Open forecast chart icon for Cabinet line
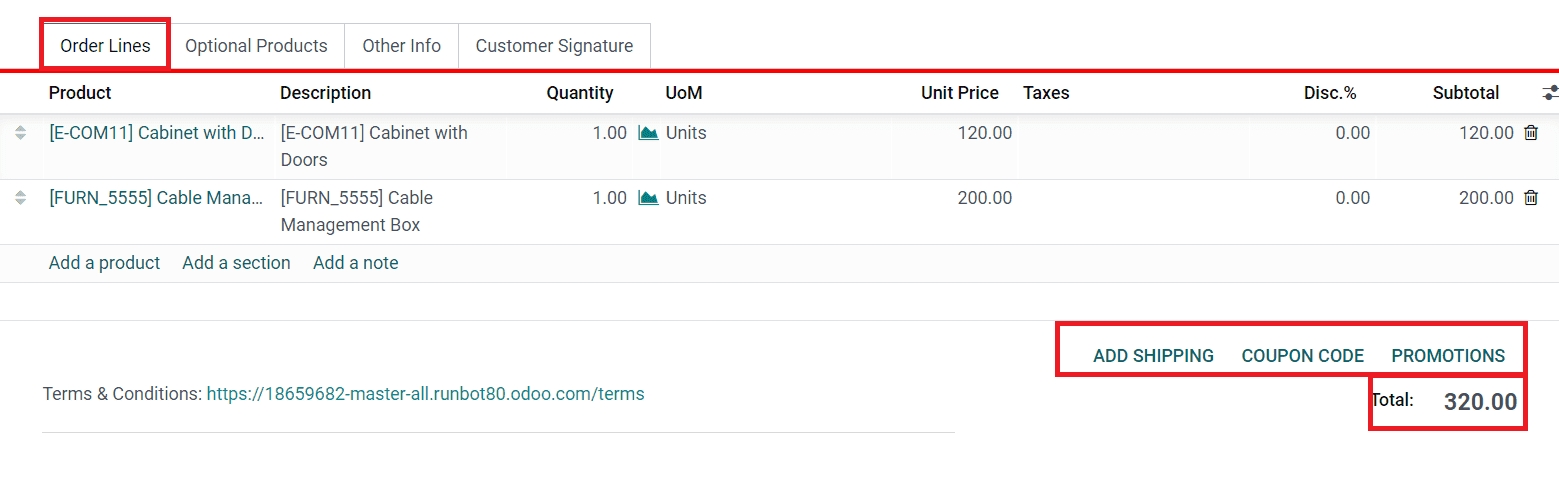 [x=648, y=133]
